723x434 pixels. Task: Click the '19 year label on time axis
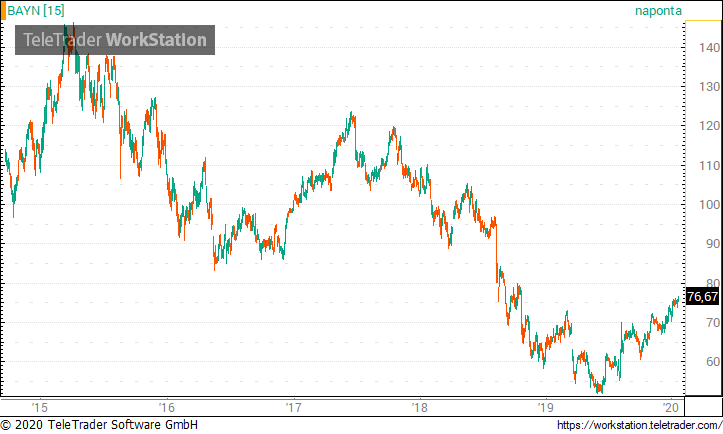pyautogui.click(x=546, y=408)
